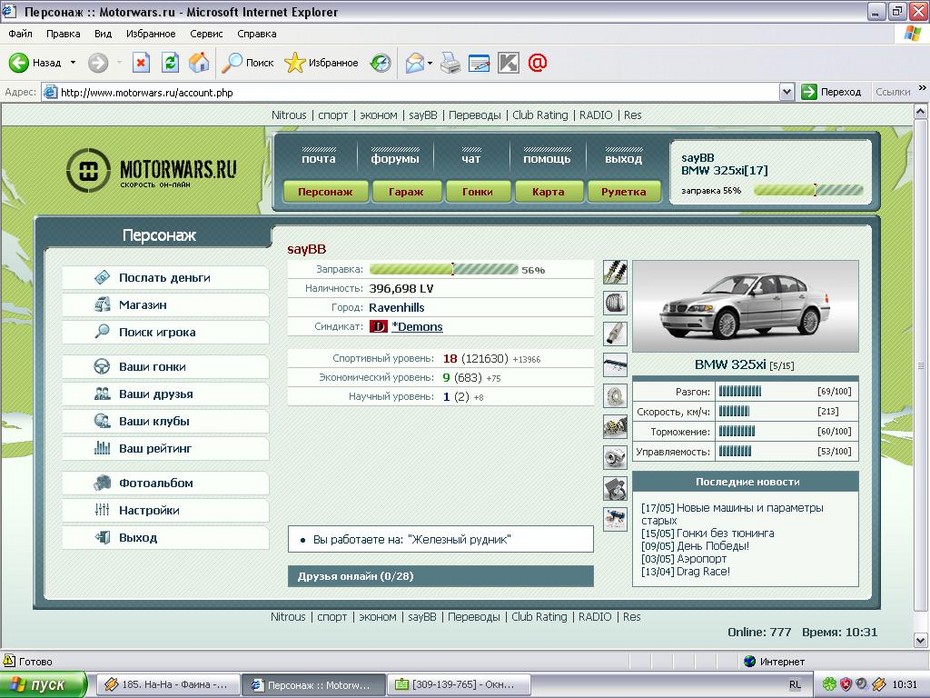Open чат in the top navigation
Screen dimensions: 930x698
click(471, 159)
